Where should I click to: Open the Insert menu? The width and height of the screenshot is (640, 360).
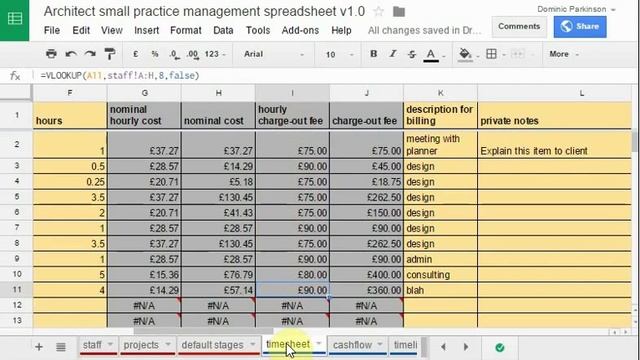[x=147, y=30]
